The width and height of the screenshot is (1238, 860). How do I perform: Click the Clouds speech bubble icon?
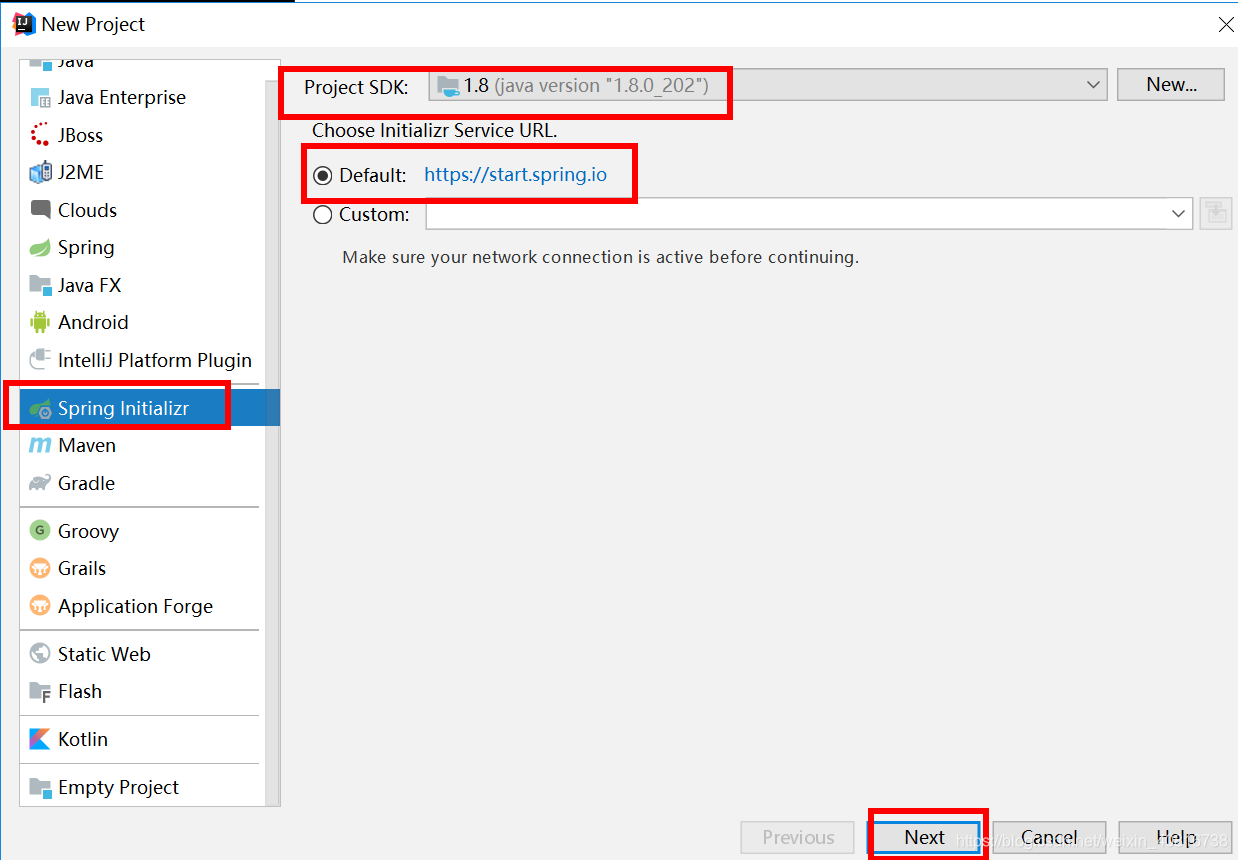[40, 210]
